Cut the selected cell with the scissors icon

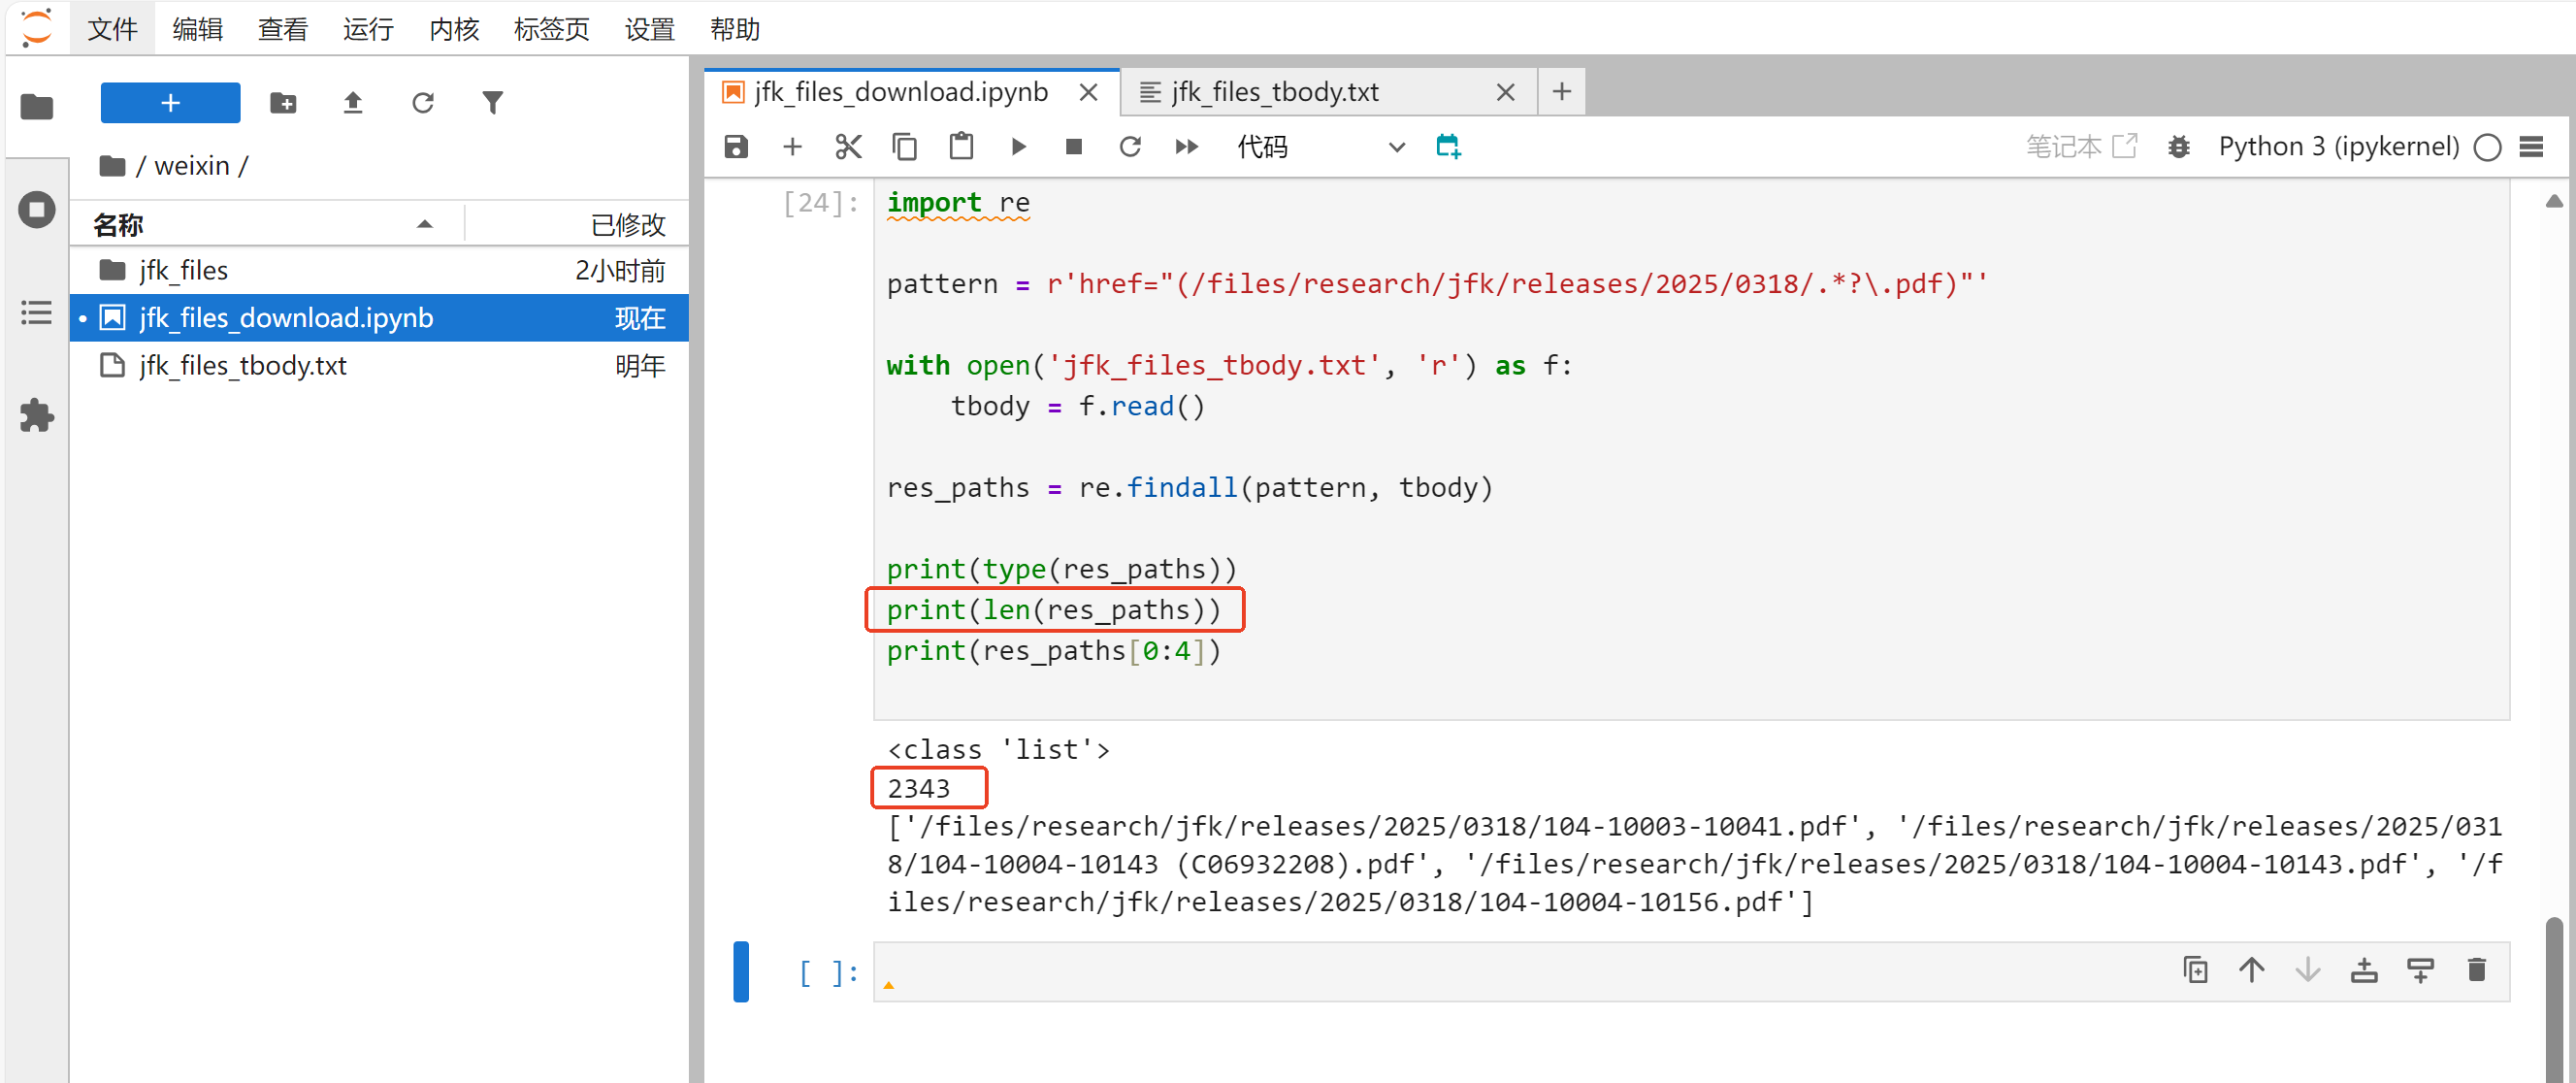(x=848, y=147)
